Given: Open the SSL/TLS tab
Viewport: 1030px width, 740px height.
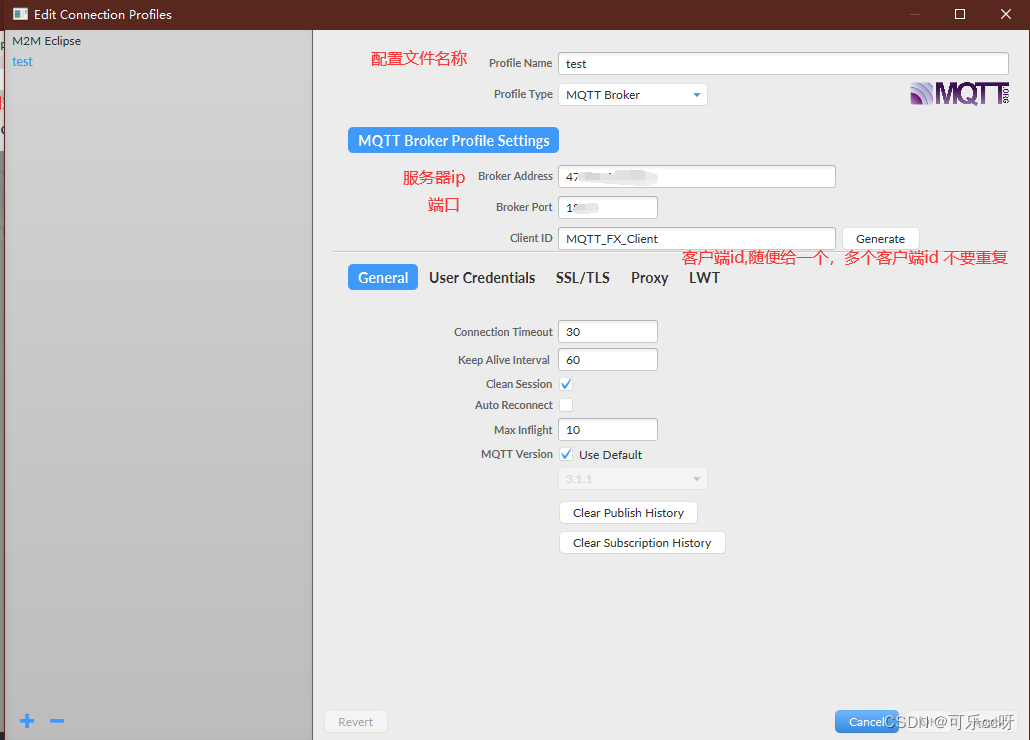Looking at the screenshot, I should tap(583, 278).
